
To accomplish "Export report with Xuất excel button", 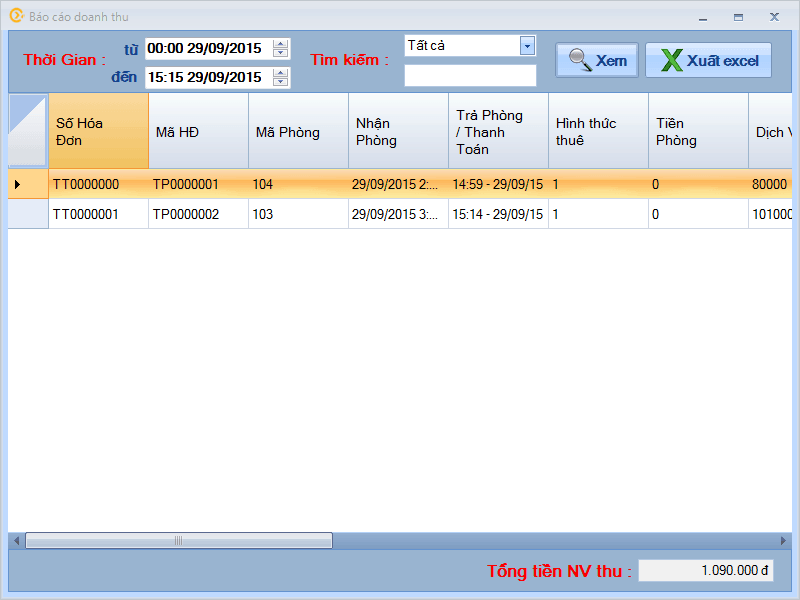I will click(708, 60).
